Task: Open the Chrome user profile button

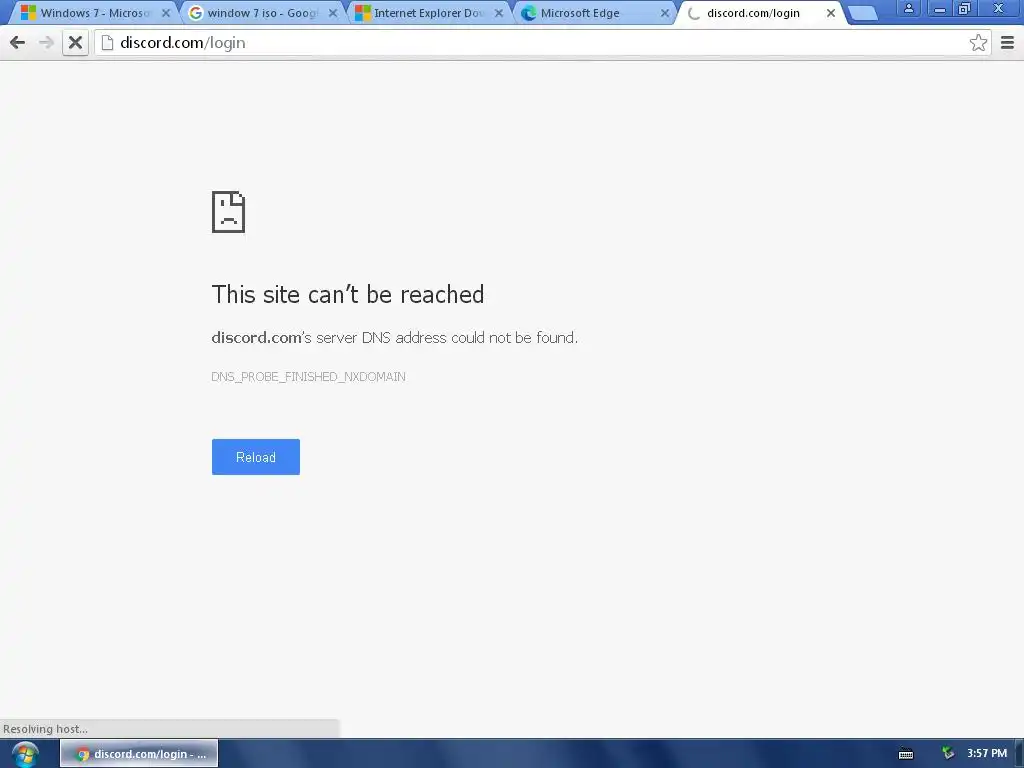Action: pyautogui.click(x=908, y=8)
